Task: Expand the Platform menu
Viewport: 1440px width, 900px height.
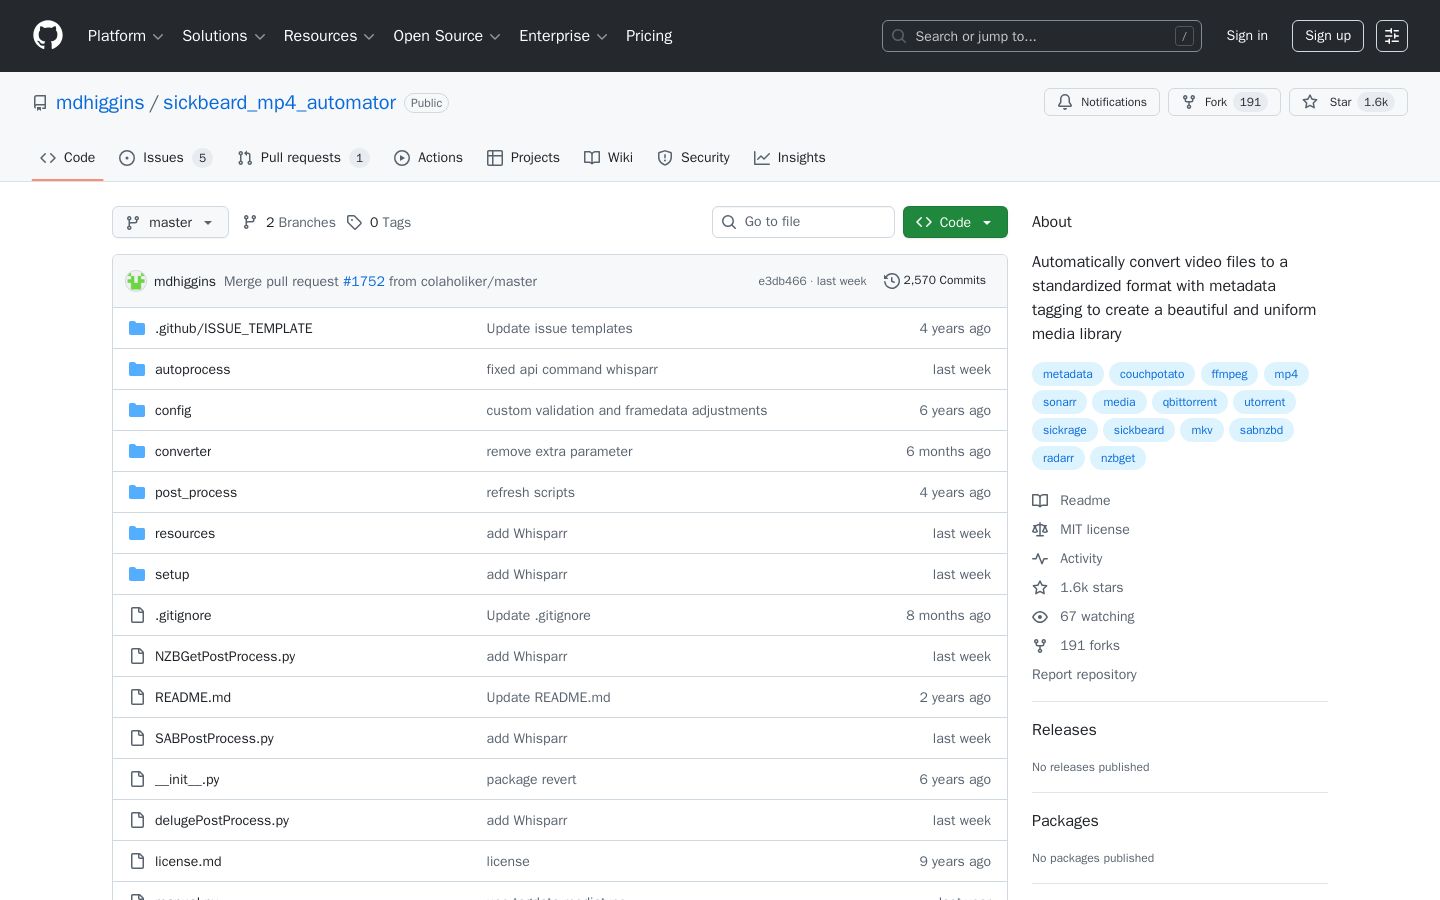Action: pyautogui.click(x=126, y=36)
